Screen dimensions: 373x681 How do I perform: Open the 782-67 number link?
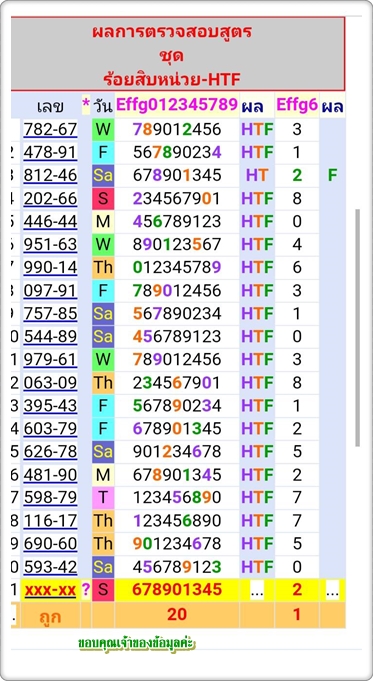point(50,129)
